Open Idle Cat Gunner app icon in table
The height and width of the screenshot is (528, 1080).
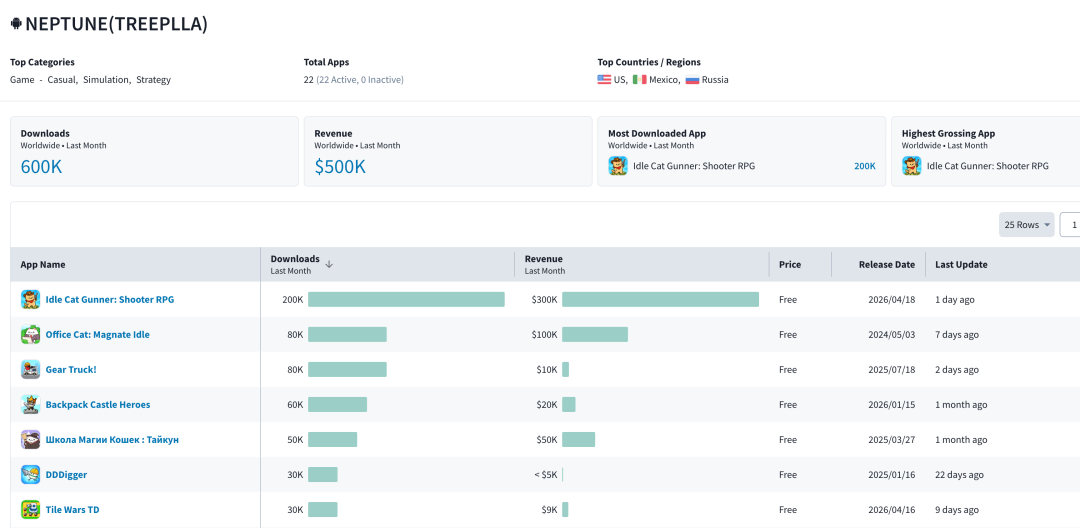pos(30,299)
